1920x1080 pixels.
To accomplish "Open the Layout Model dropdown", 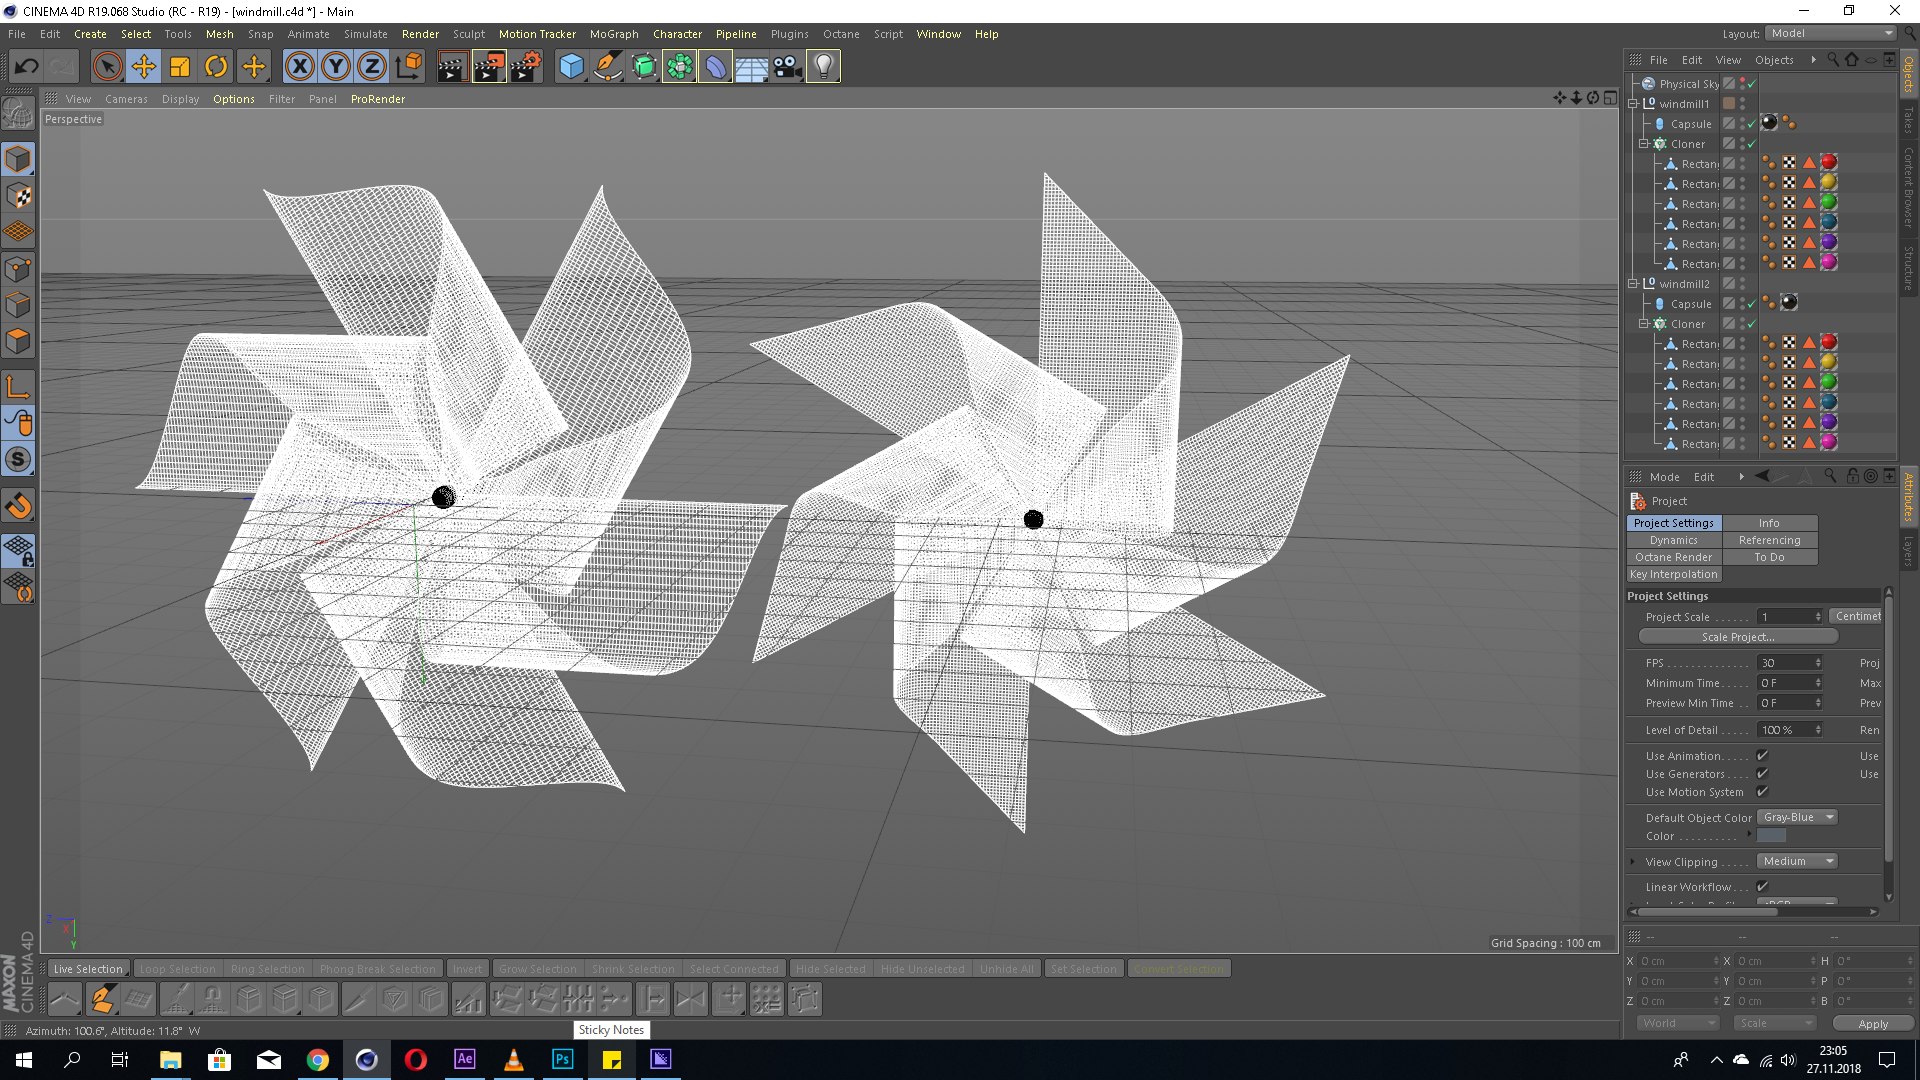I will tap(1830, 33).
